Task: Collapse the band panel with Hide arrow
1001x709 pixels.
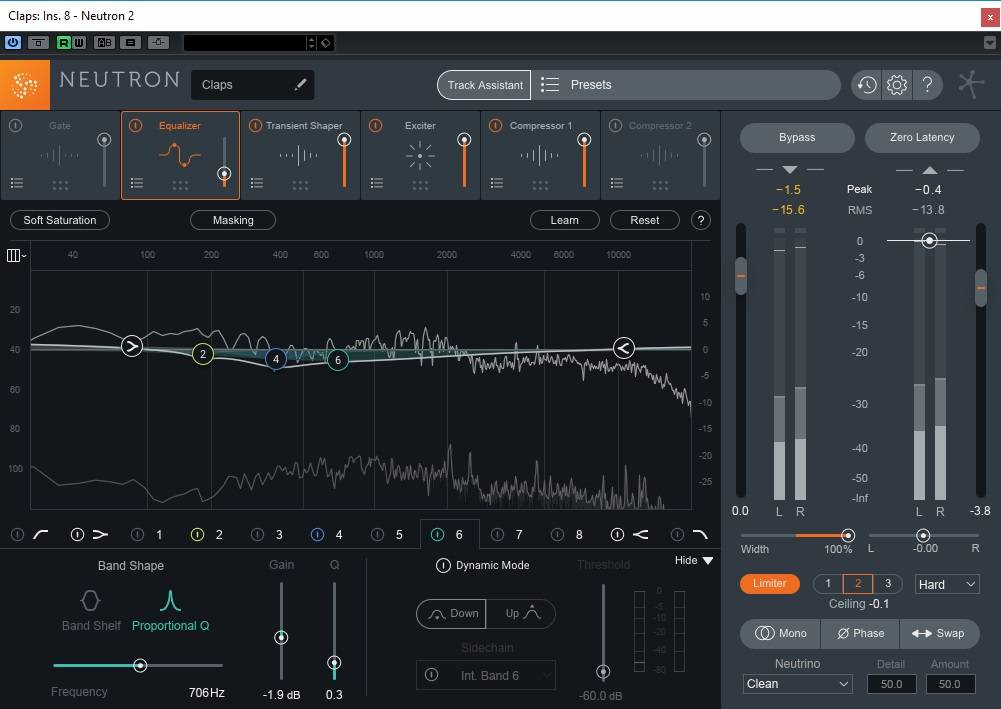Action: tap(707, 561)
